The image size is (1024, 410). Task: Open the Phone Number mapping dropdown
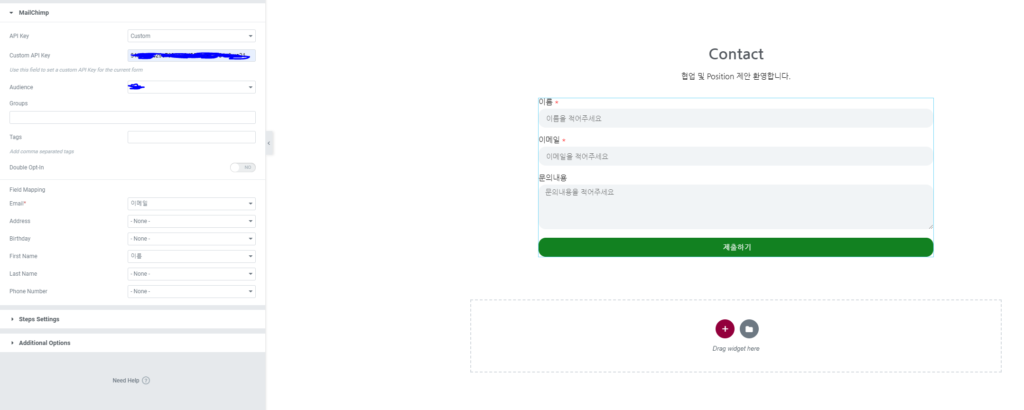[x=191, y=291]
